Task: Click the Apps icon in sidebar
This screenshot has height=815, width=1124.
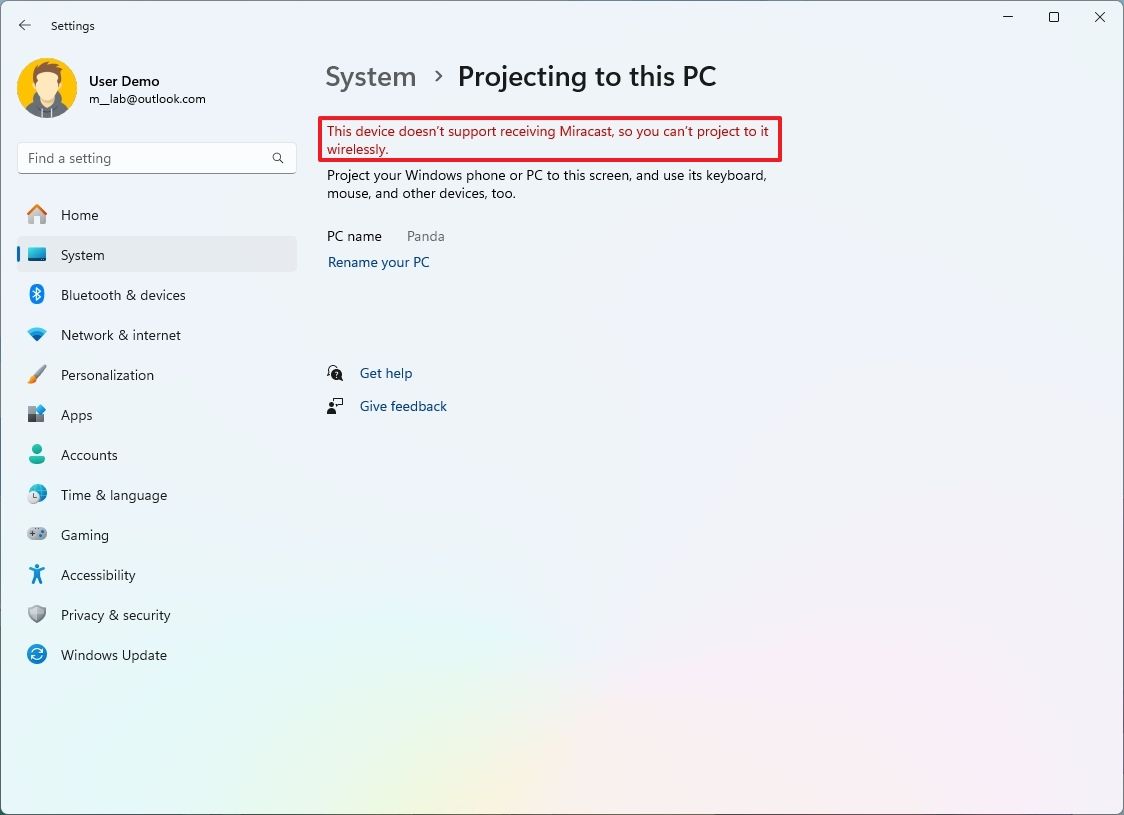Action: tap(37, 415)
